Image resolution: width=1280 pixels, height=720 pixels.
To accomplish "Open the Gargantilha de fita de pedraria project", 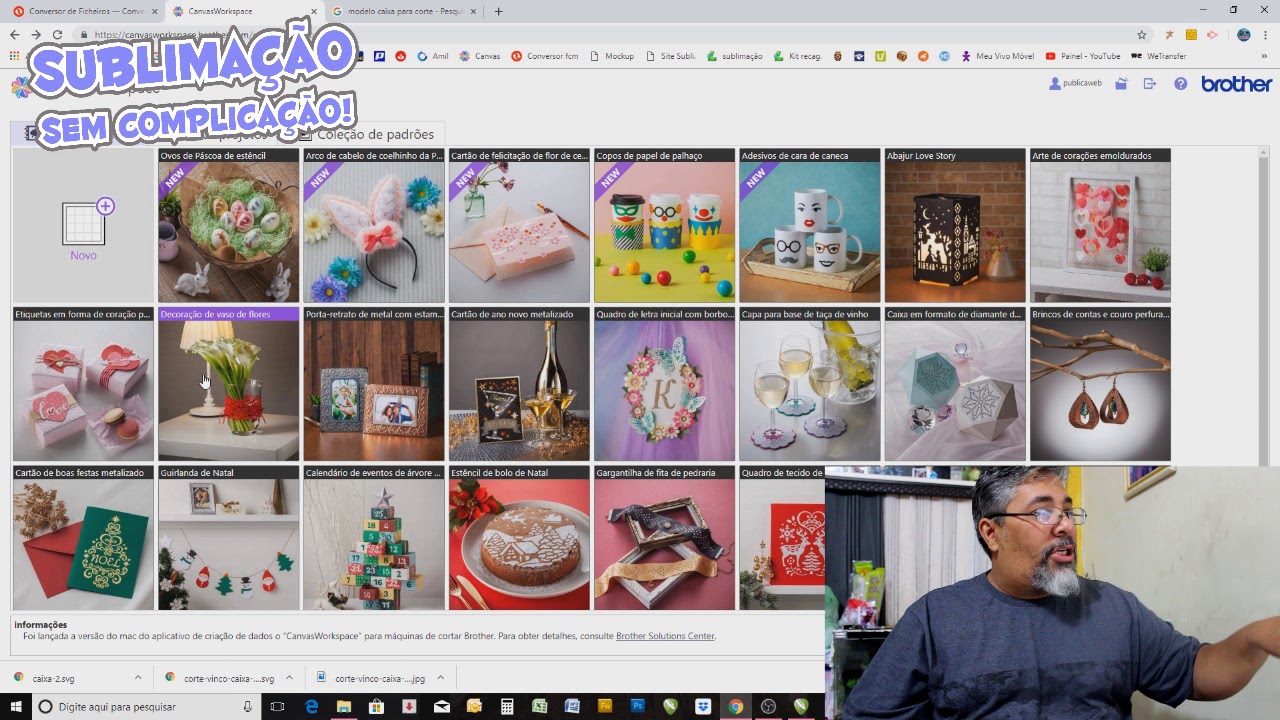I will (x=664, y=538).
